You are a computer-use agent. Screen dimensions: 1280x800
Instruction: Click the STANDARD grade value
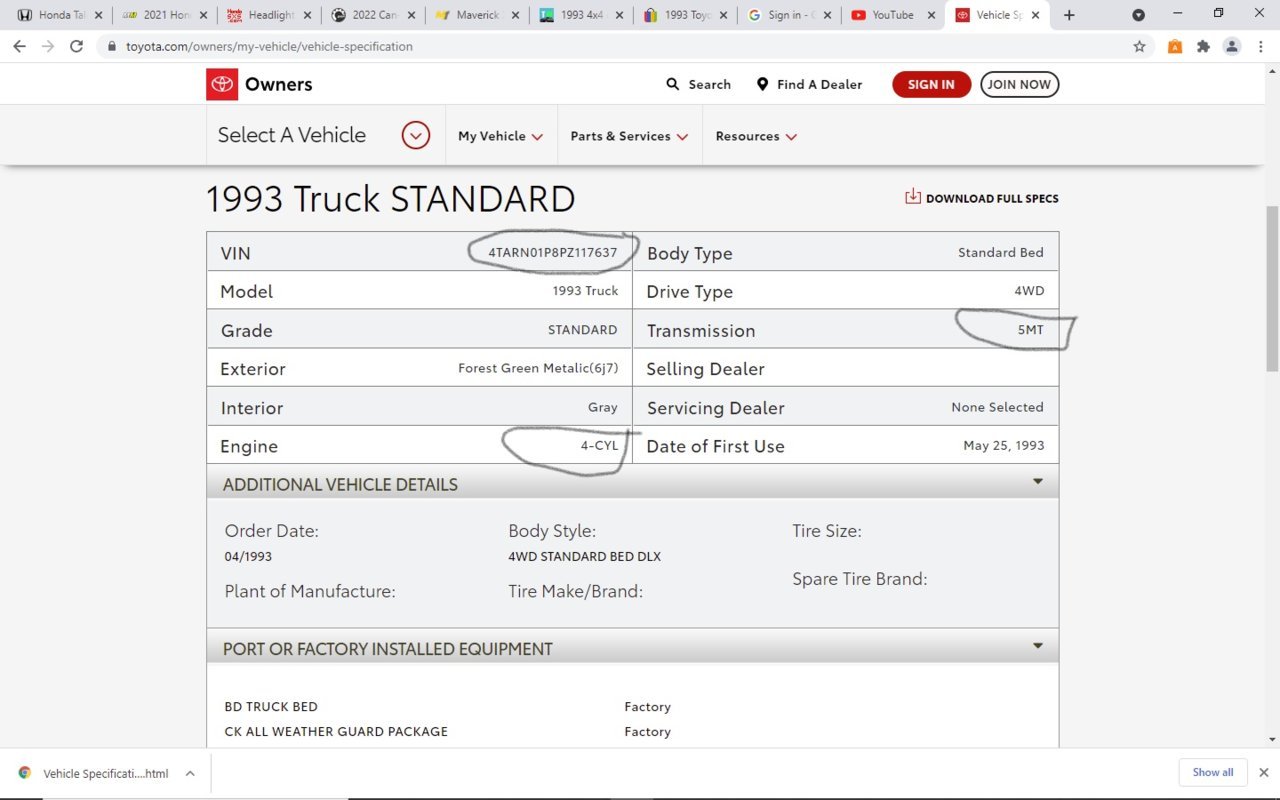coord(583,330)
